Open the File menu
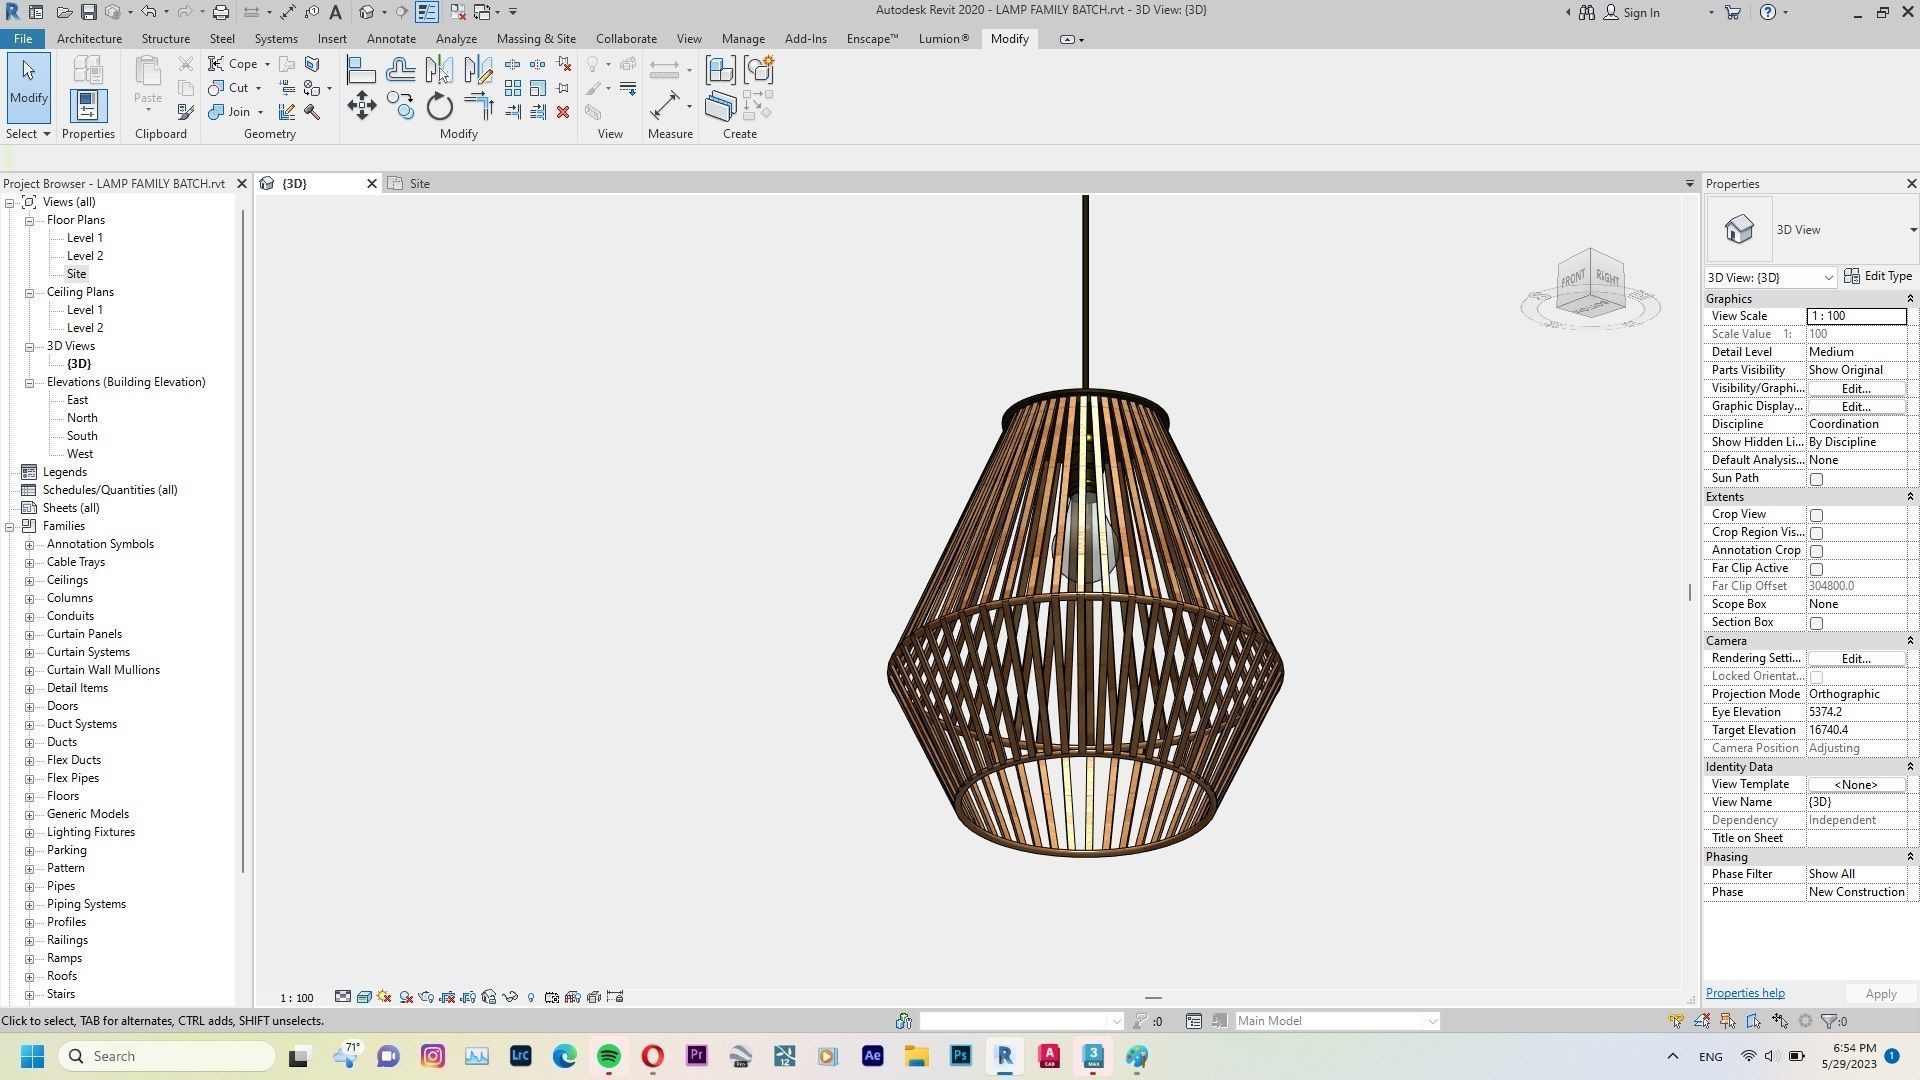Viewport: 1920px width, 1080px height. [22, 39]
